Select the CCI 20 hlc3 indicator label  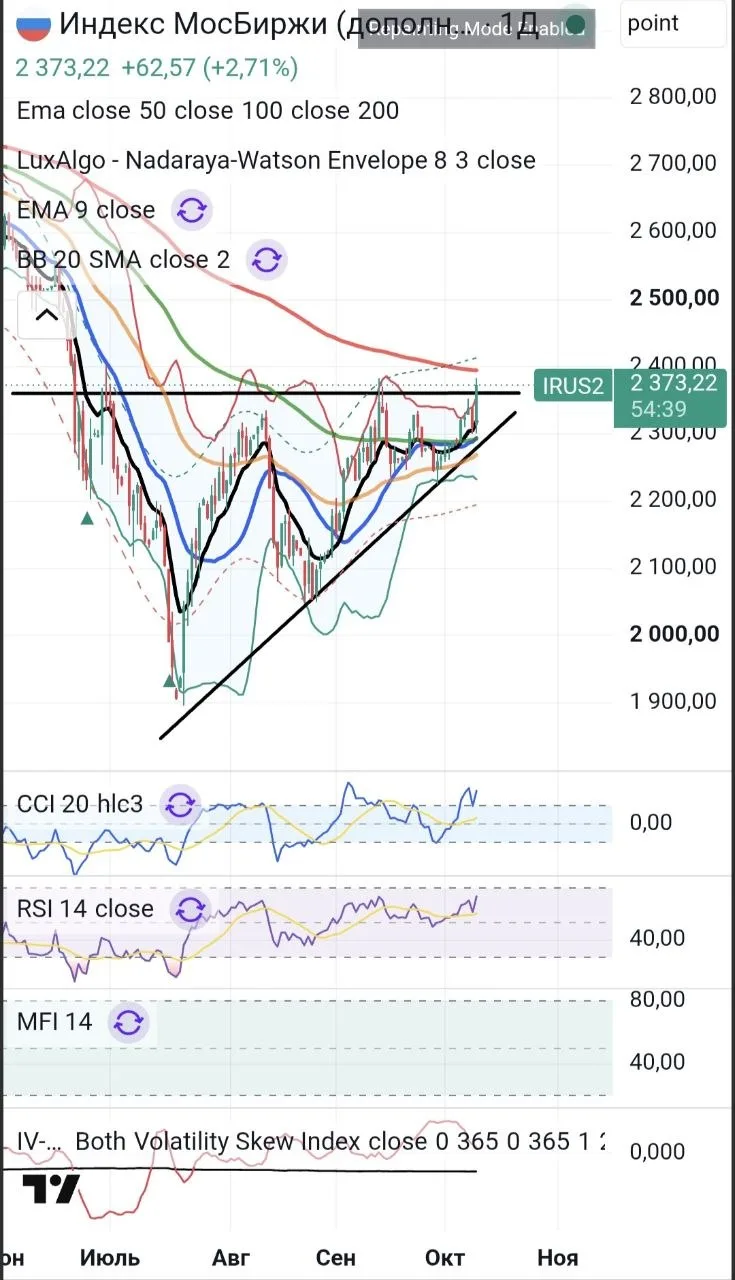coord(80,804)
